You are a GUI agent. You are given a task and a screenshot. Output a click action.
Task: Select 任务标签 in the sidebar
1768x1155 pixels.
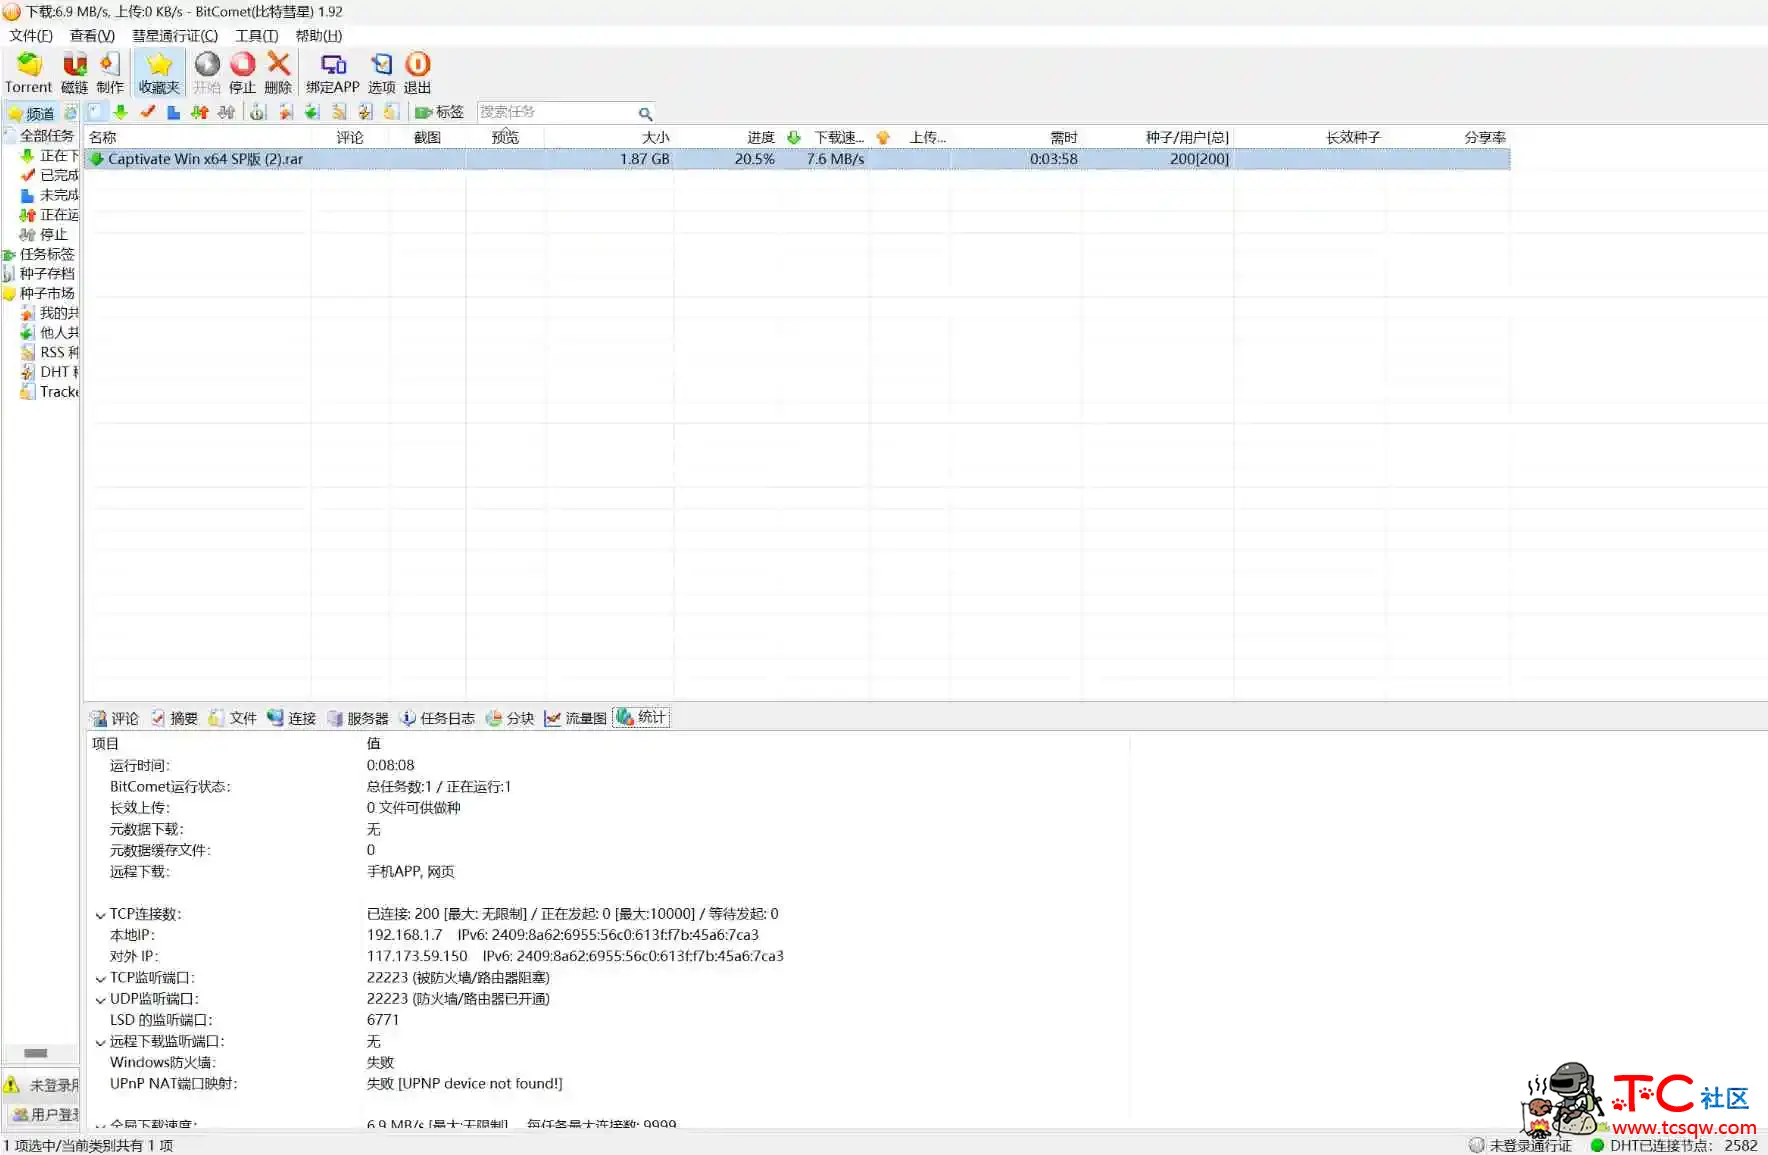47,254
